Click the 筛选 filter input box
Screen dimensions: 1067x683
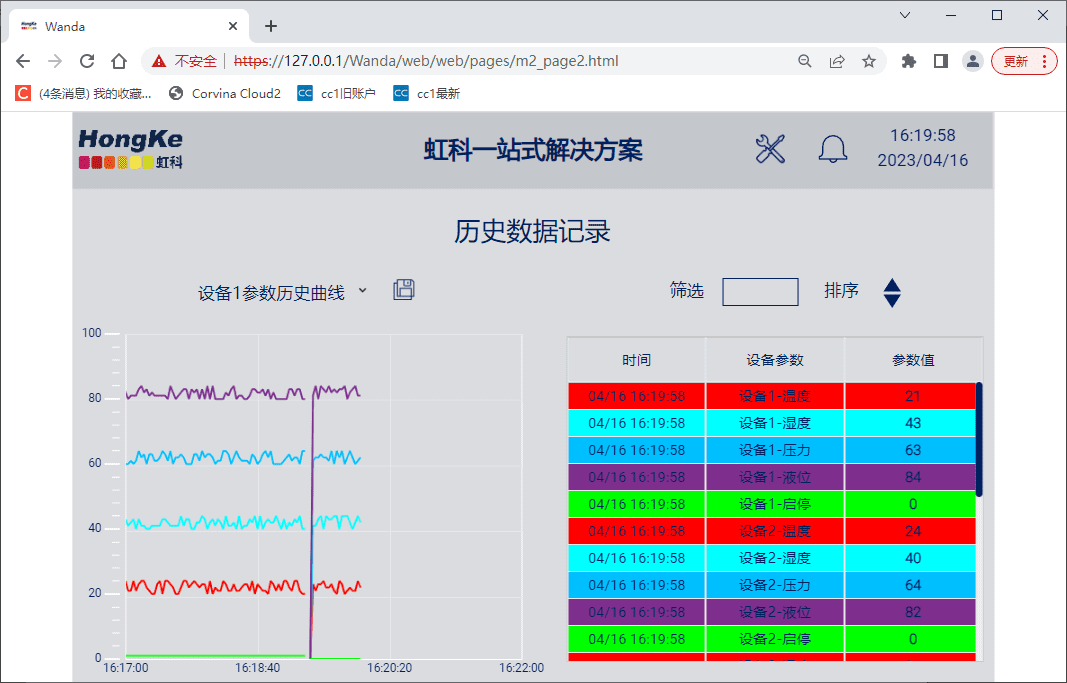(x=760, y=292)
